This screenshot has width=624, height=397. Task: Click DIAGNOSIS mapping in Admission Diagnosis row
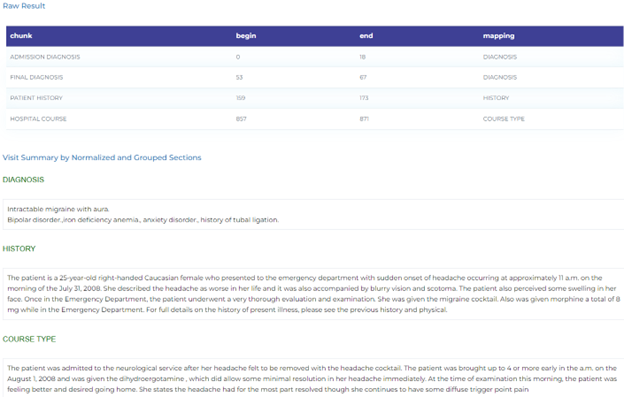(x=500, y=57)
